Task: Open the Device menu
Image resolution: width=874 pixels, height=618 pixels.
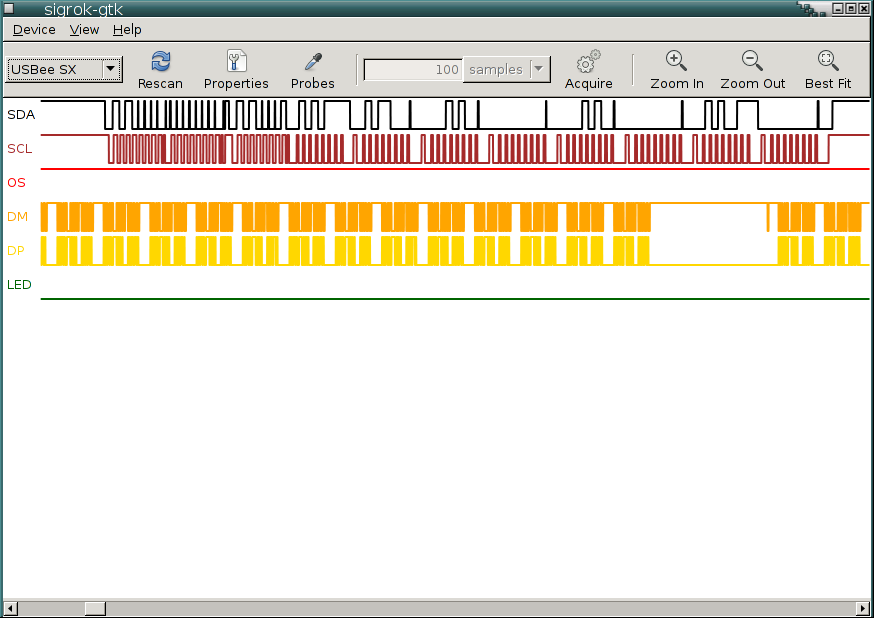Action: click(x=34, y=30)
